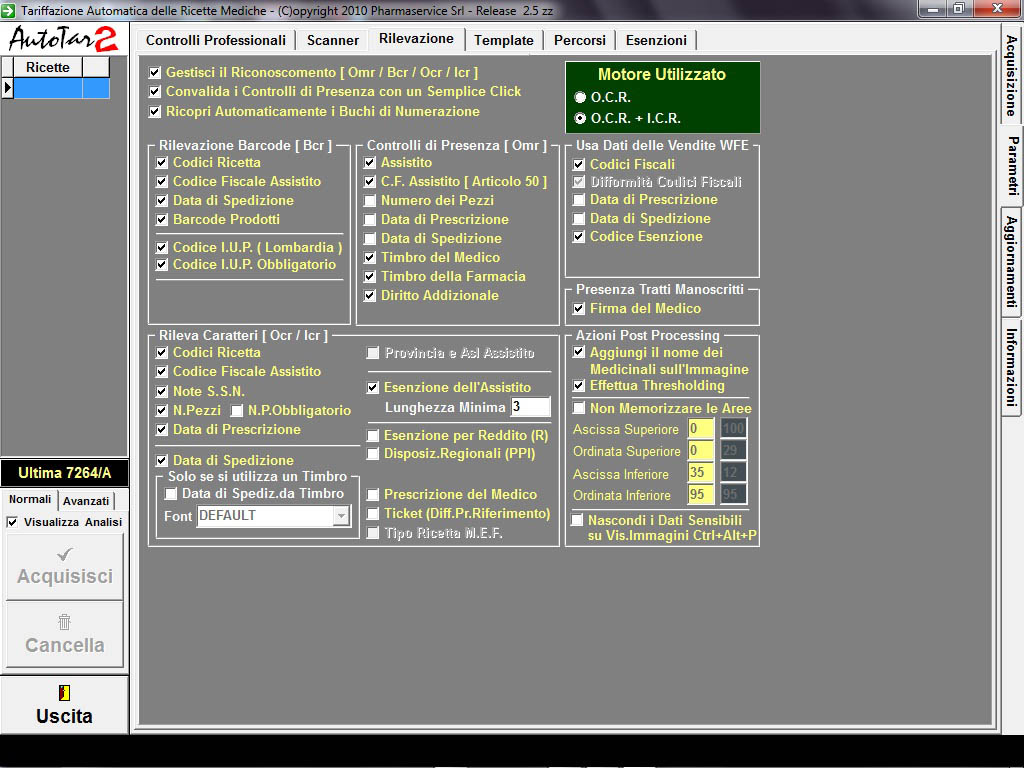Check Esenzione per Reddito (R)
This screenshot has width=1024, height=768.
tap(374, 436)
